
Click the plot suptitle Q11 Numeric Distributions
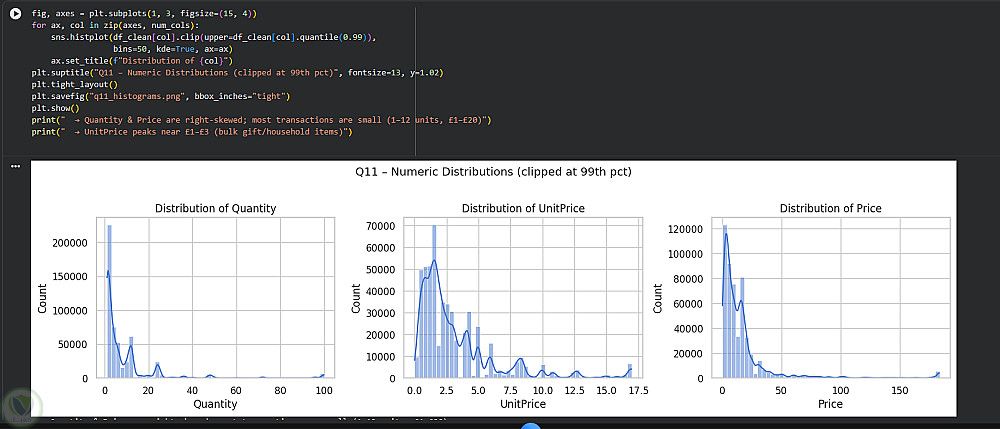point(494,172)
